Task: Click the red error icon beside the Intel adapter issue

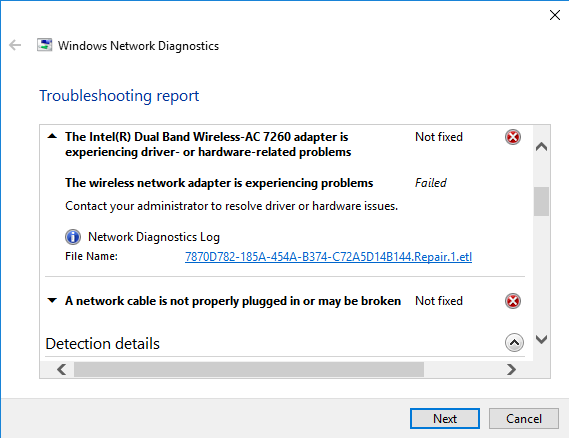Action: 513,137
